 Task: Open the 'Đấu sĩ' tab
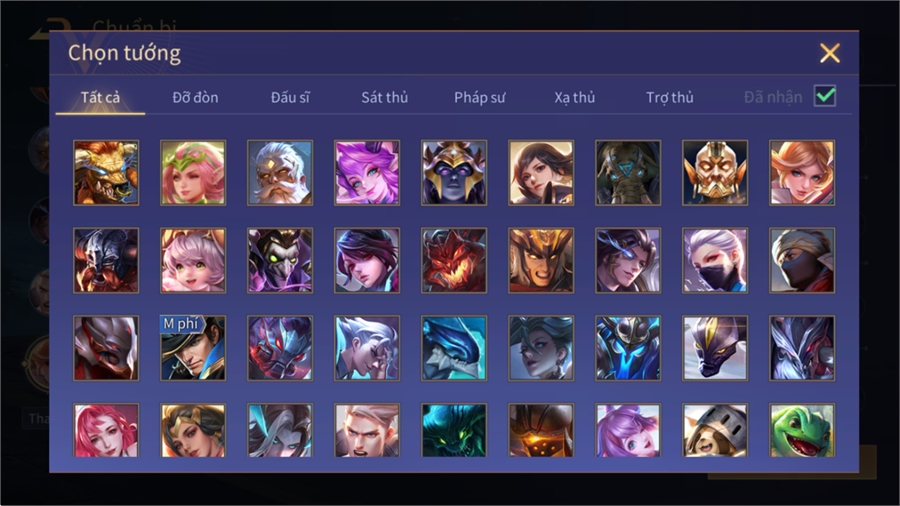[290, 98]
